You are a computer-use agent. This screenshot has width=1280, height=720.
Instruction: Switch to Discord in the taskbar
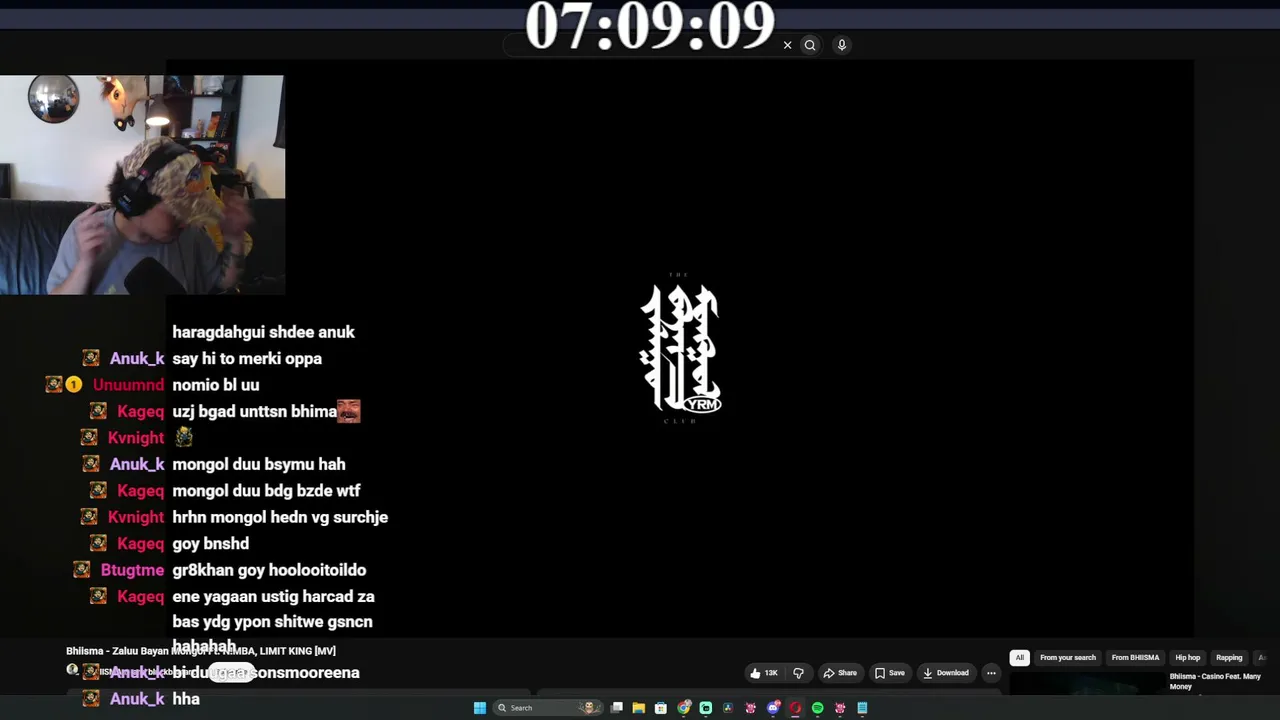pos(773,708)
